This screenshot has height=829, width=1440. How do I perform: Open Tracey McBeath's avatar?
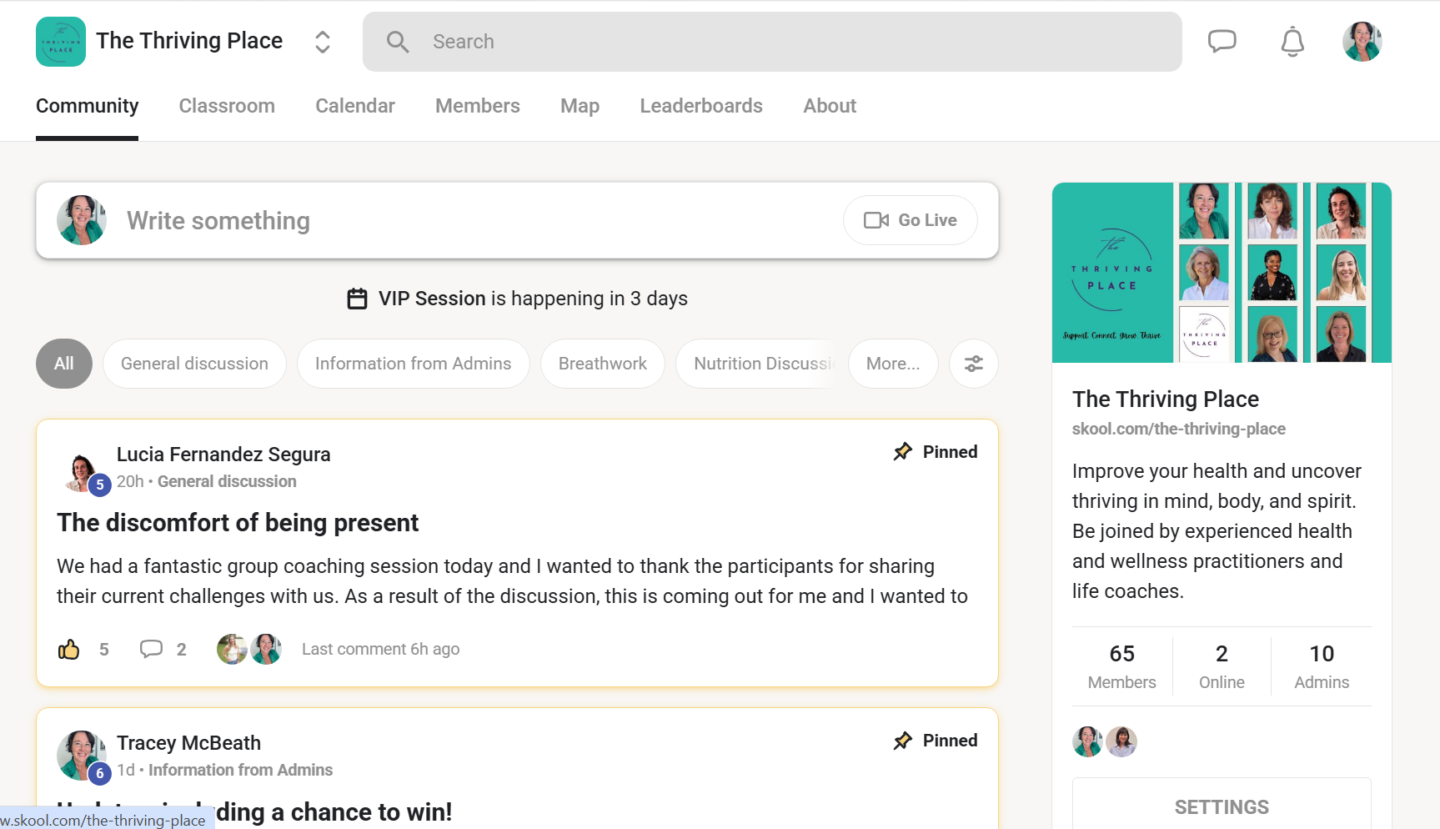(x=82, y=755)
